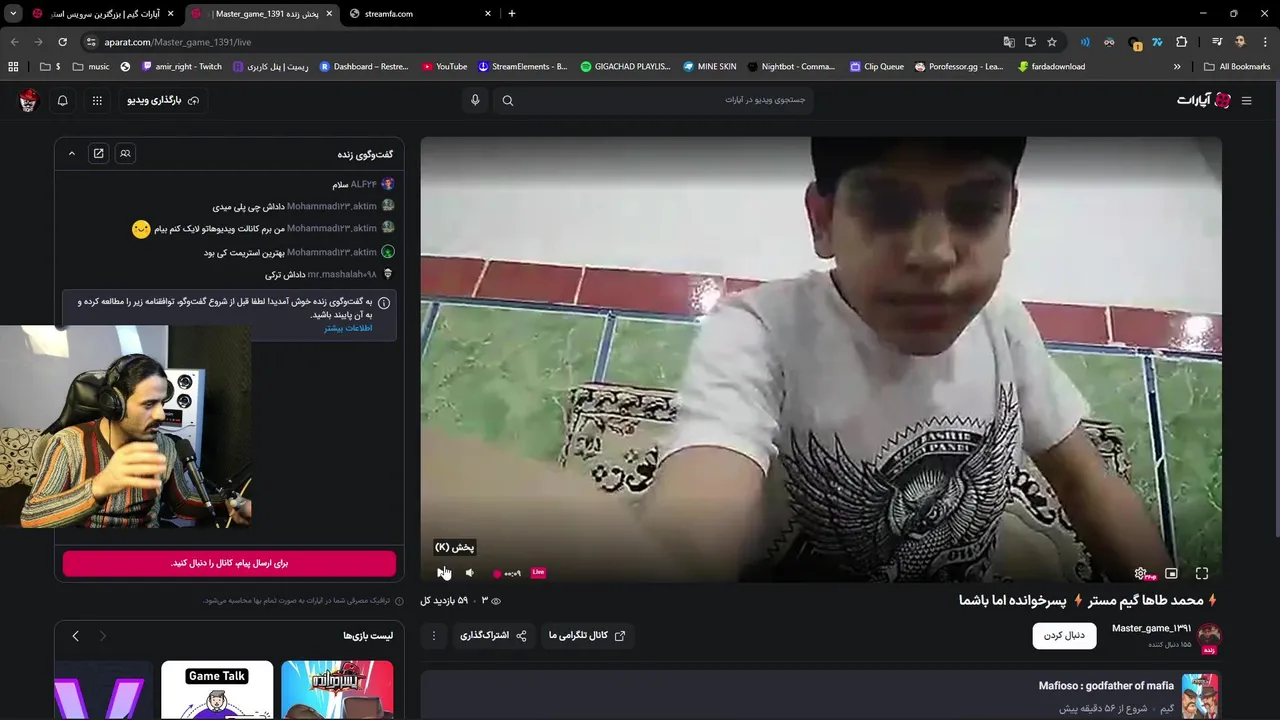Viewport: 1280px width, 720px height.
Task: Open the browser extensions puzzle icon
Action: [1182, 42]
